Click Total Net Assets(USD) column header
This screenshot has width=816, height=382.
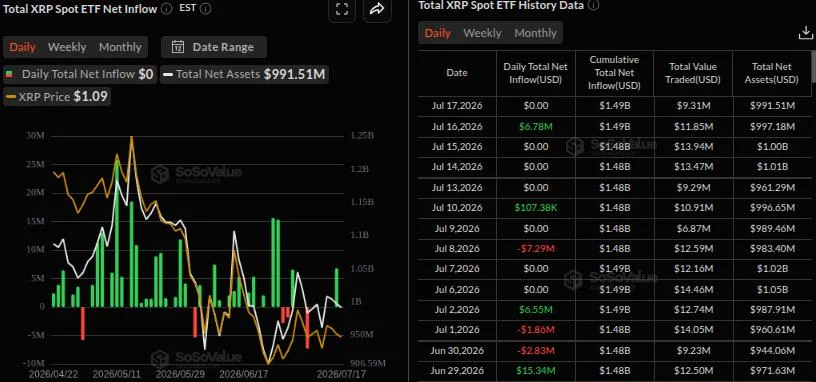pyautogui.click(x=771, y=73)
